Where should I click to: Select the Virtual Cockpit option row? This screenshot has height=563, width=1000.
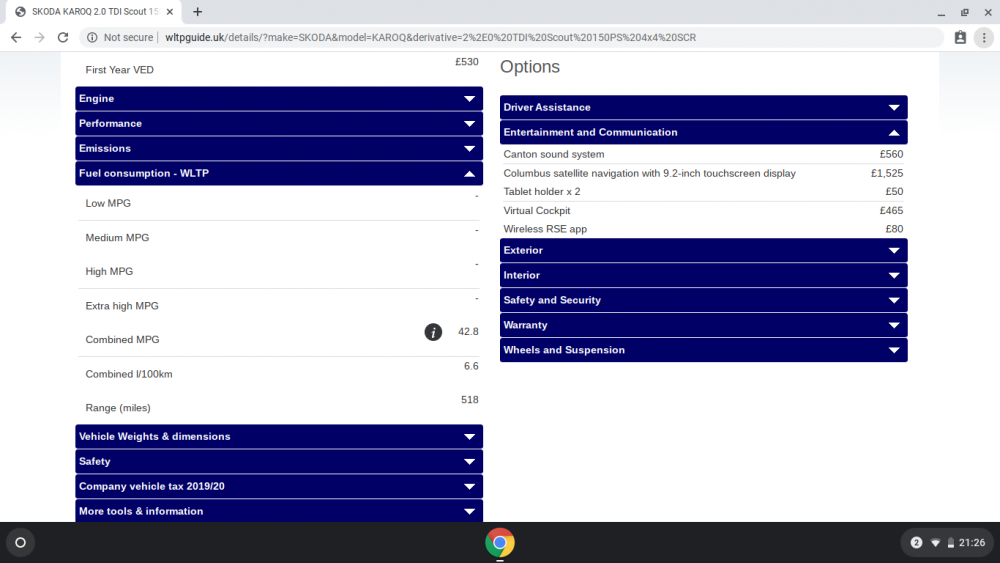[x=703, y=210]
